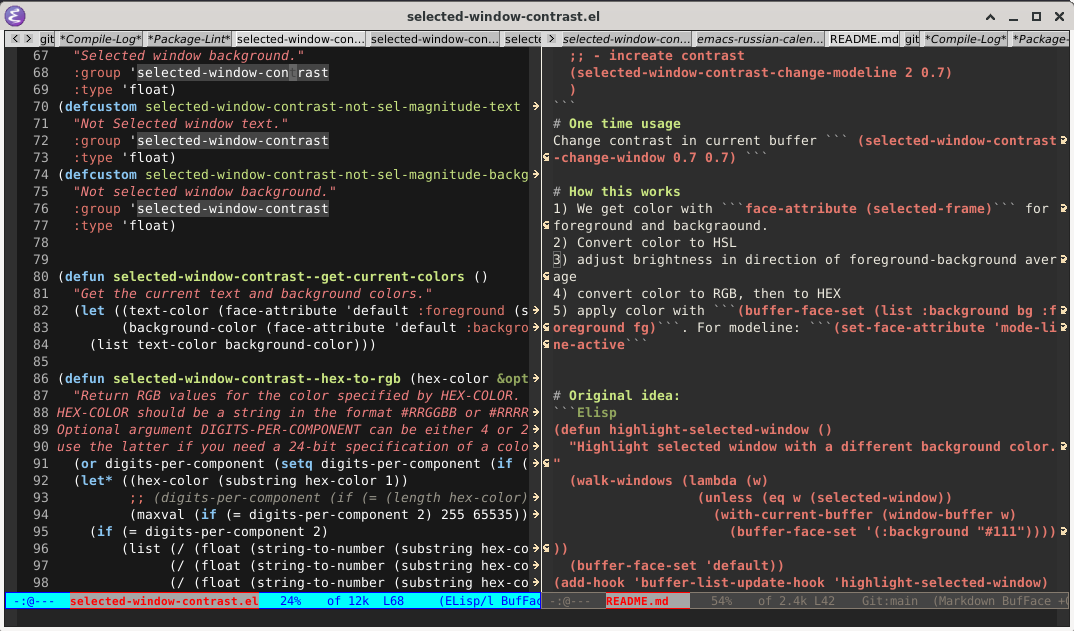Click '(add-hook 'buffer-list-update-hook' line
This screenshot has width=1074, height=631.
[x=800, y=582]
